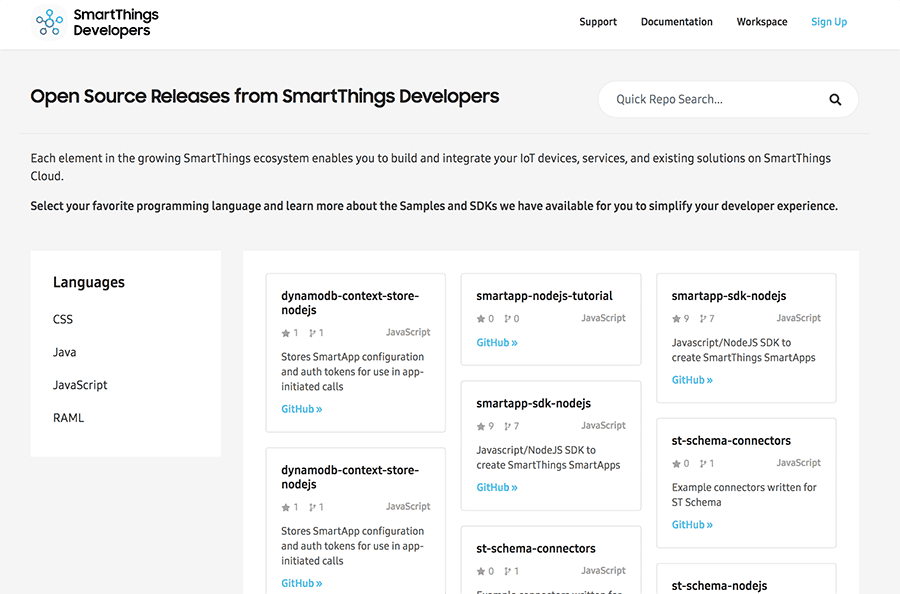Choose JavaScript from the Languages panel
900x594 pixels.
point(80,385)
